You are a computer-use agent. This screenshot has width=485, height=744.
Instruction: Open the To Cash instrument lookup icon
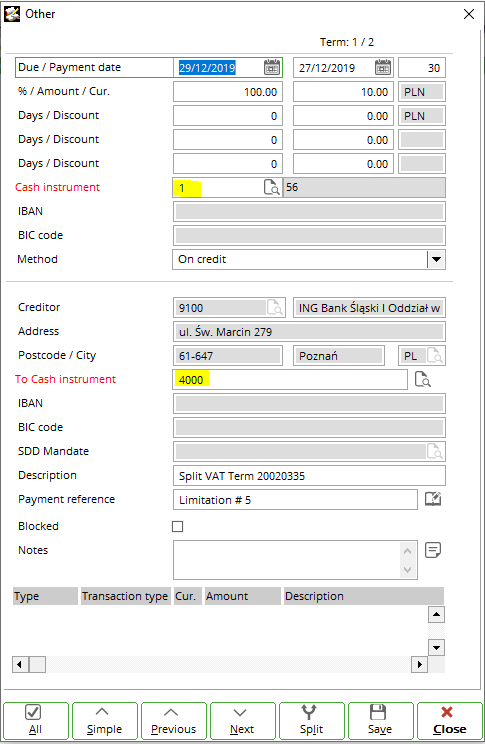pyautogui.click(x=422, y=379)
